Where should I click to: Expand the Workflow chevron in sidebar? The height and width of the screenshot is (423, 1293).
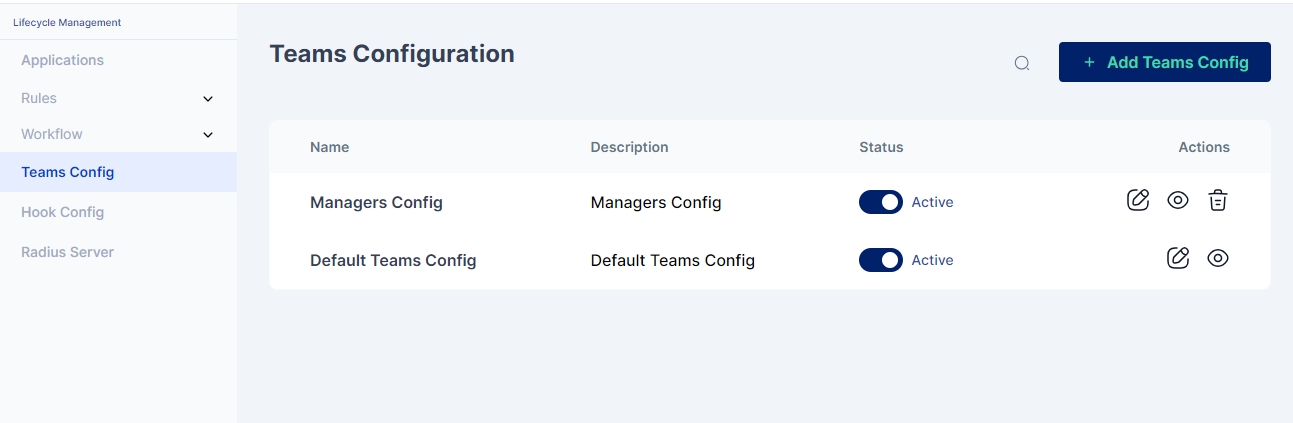[208, 135]
